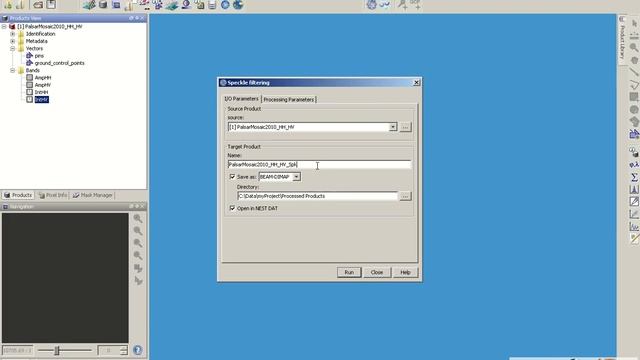Open the histogram tool icon
The image size is (640, 360).
[634, 189]
